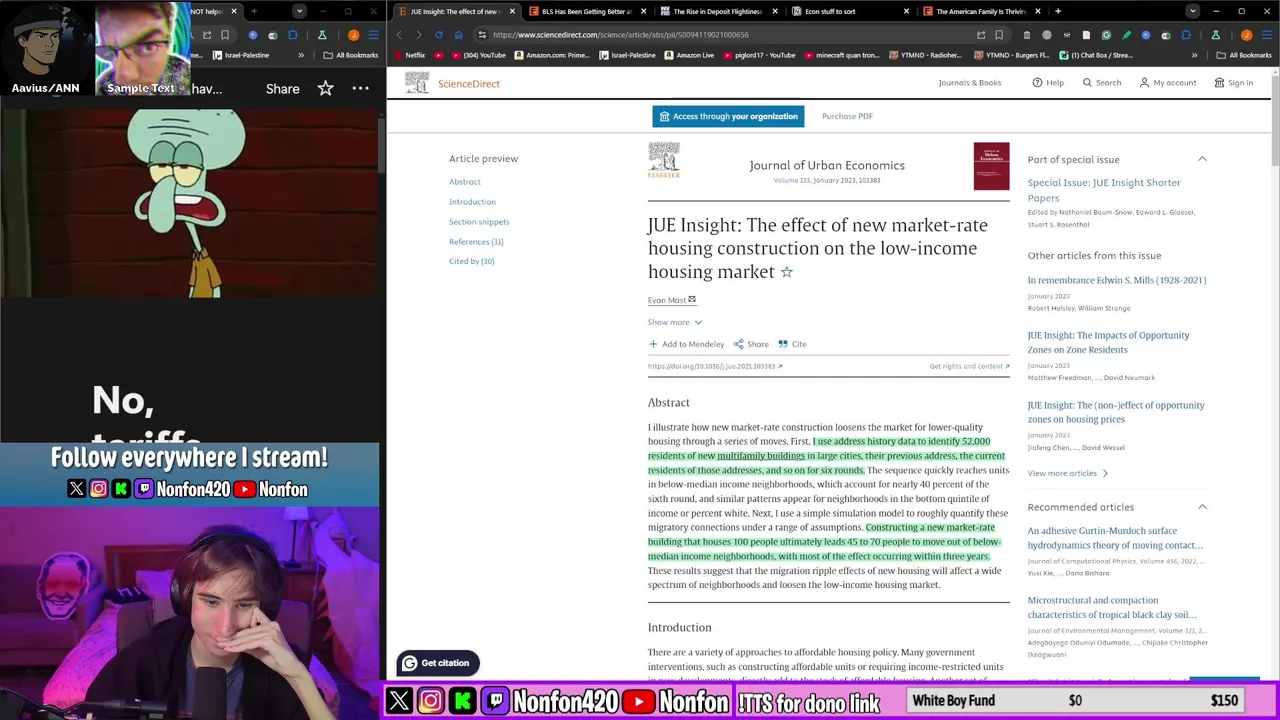Close the JUE Insight tab
Screen dimensions: 1280x720
[512, 11]
